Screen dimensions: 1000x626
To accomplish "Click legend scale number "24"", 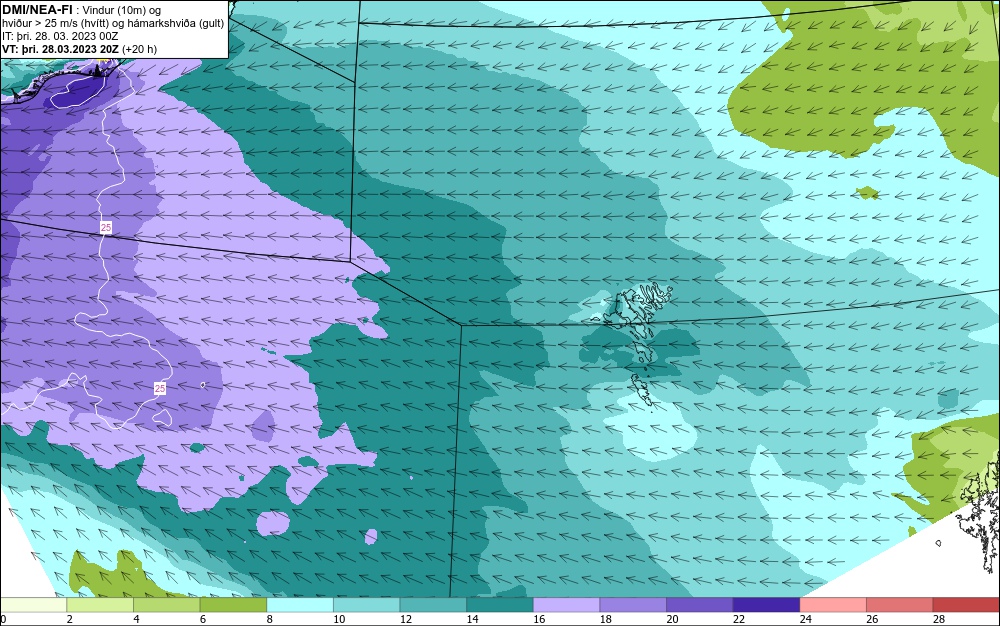I will [x=805, y=619].
